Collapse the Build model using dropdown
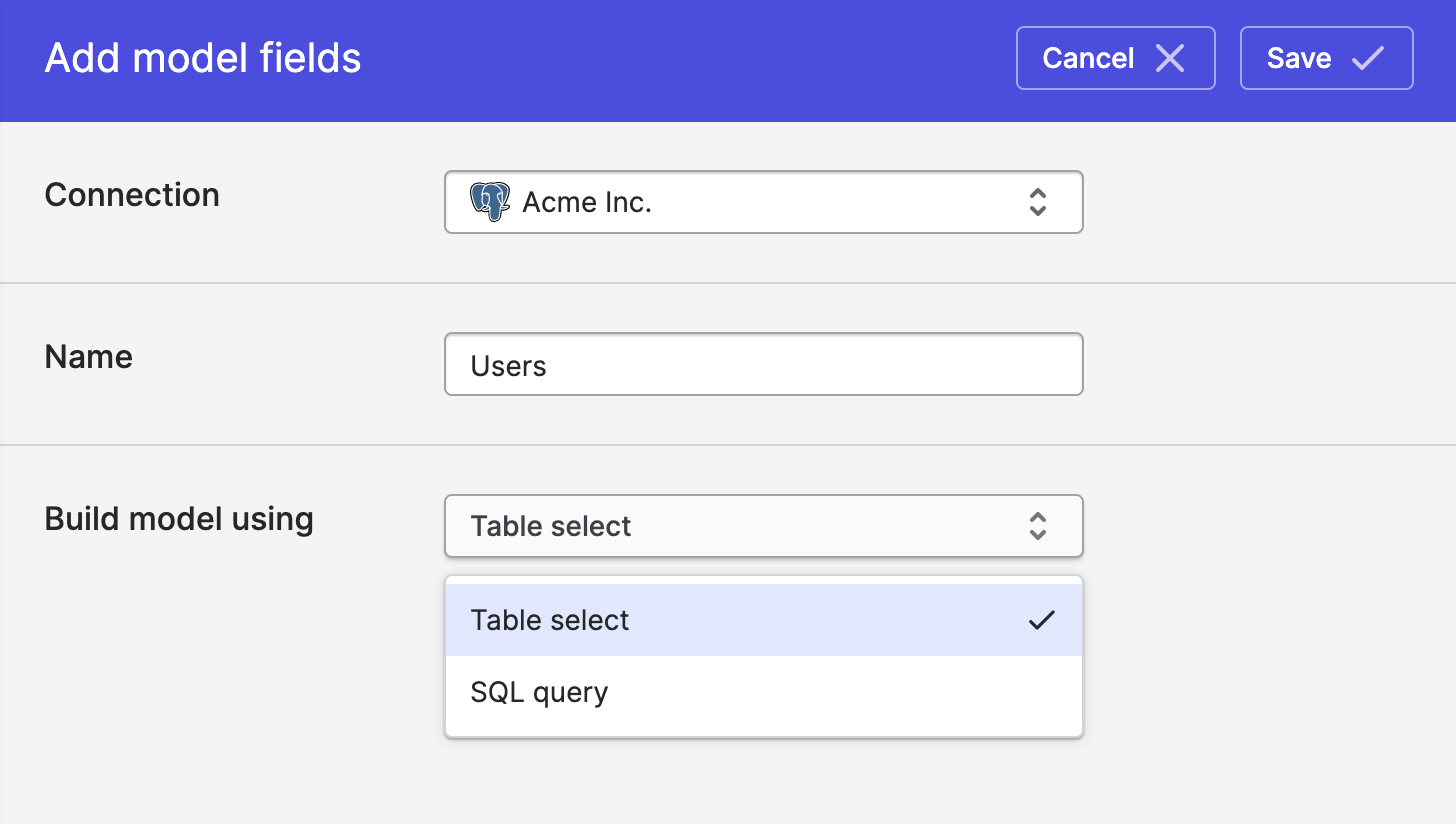This screenshot has height=824, width=1456. click(763, 526)
